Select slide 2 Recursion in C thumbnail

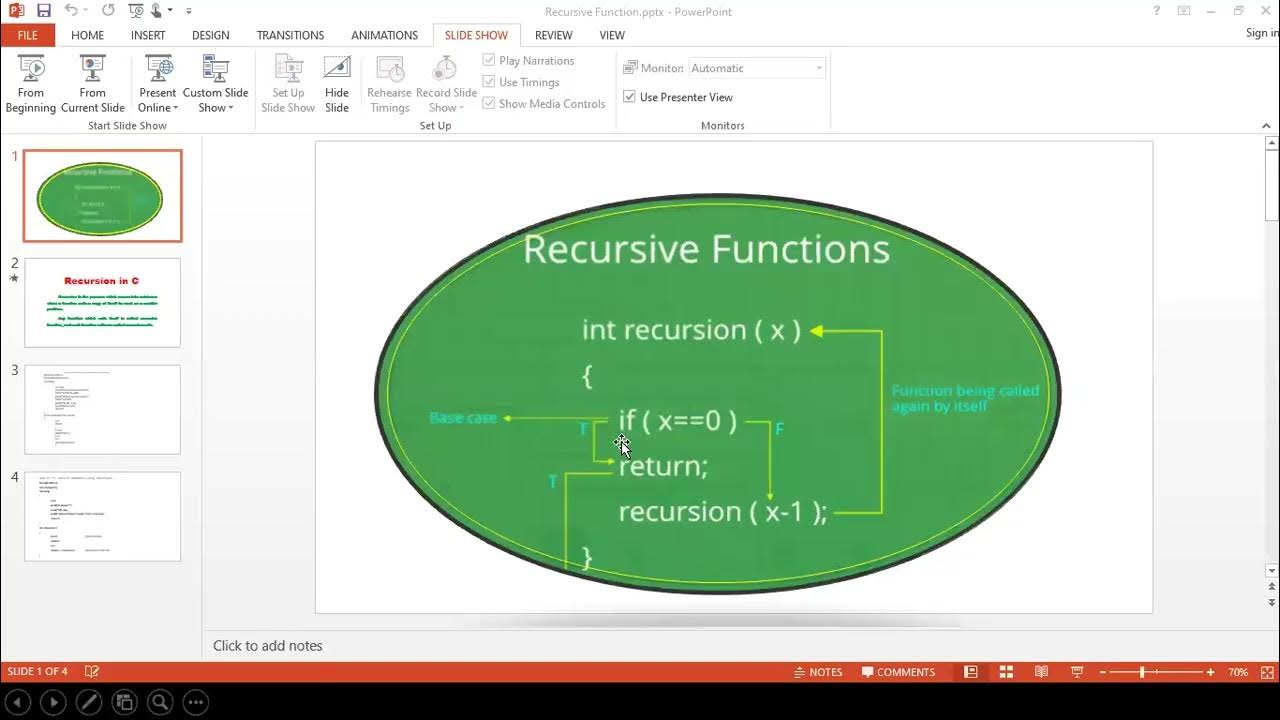point(102,302)
